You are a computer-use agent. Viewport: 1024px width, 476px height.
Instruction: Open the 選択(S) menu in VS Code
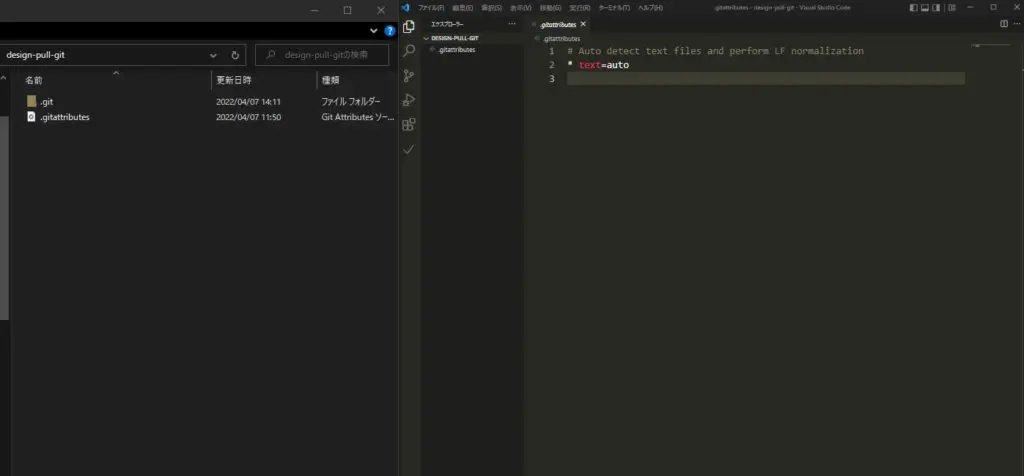click(491, 8)
